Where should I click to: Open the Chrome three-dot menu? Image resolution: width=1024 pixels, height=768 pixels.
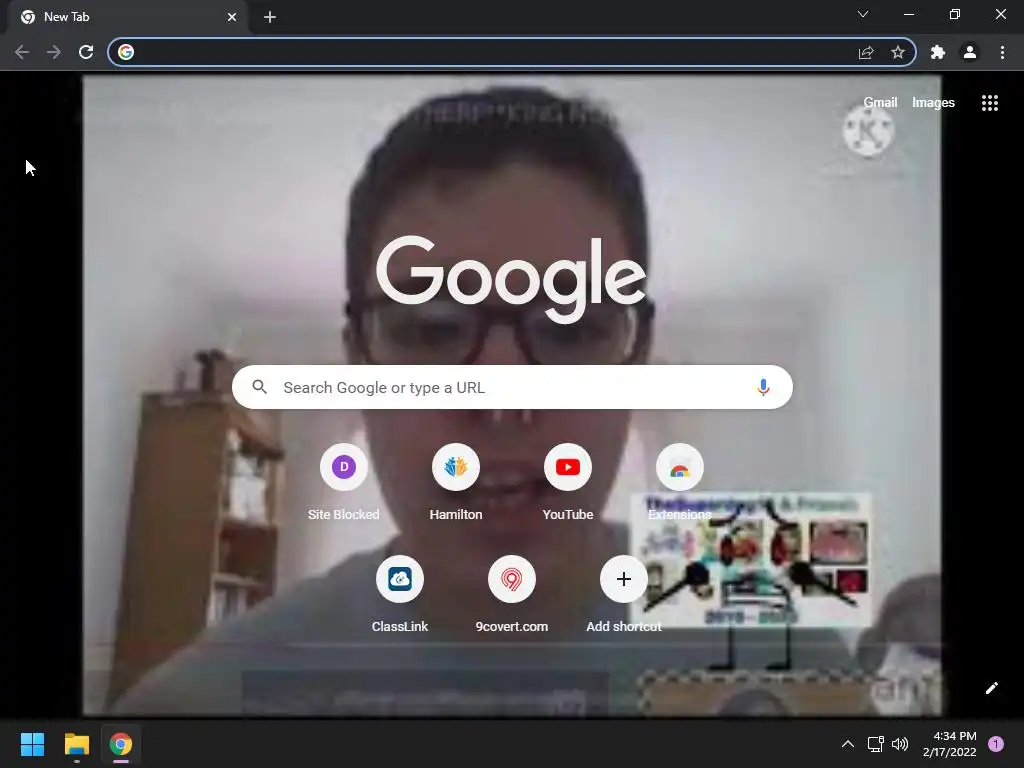click(x=1002, y=52)
